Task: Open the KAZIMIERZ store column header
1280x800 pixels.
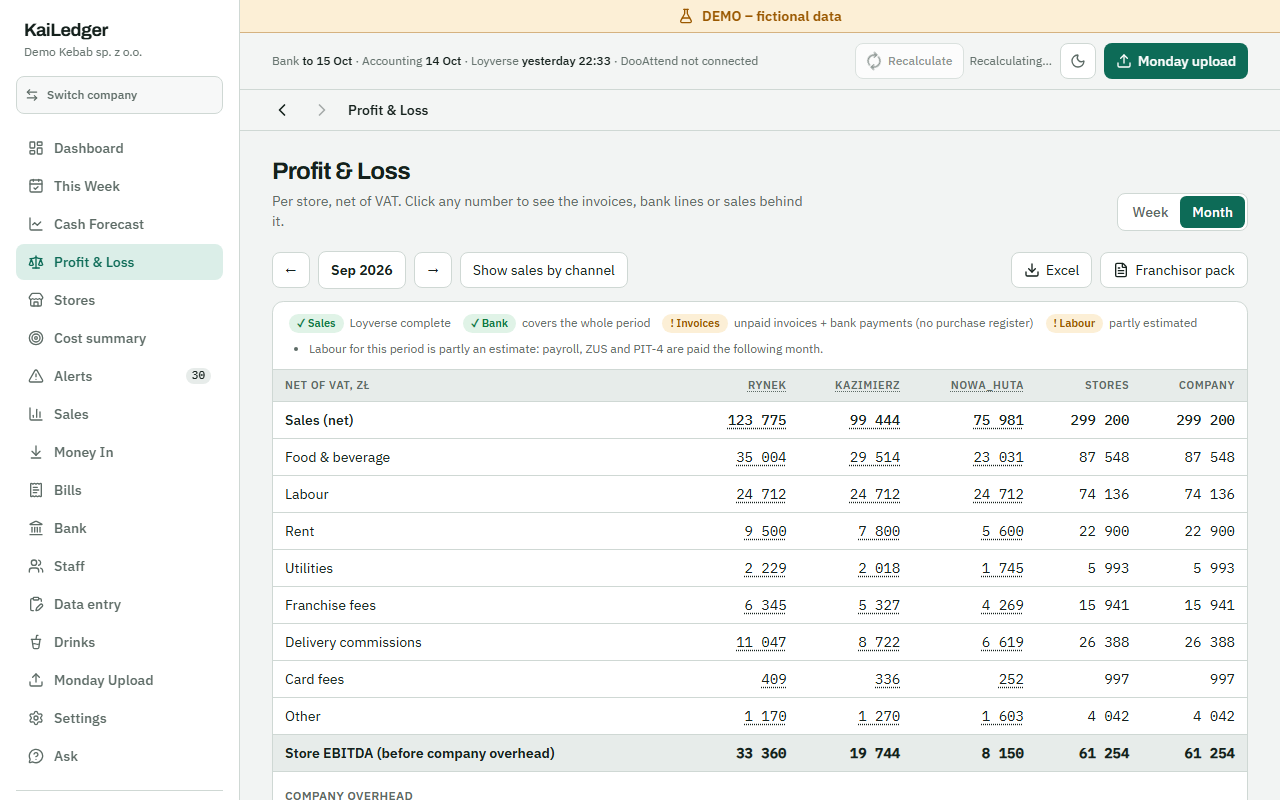Action: coord(867,385)
